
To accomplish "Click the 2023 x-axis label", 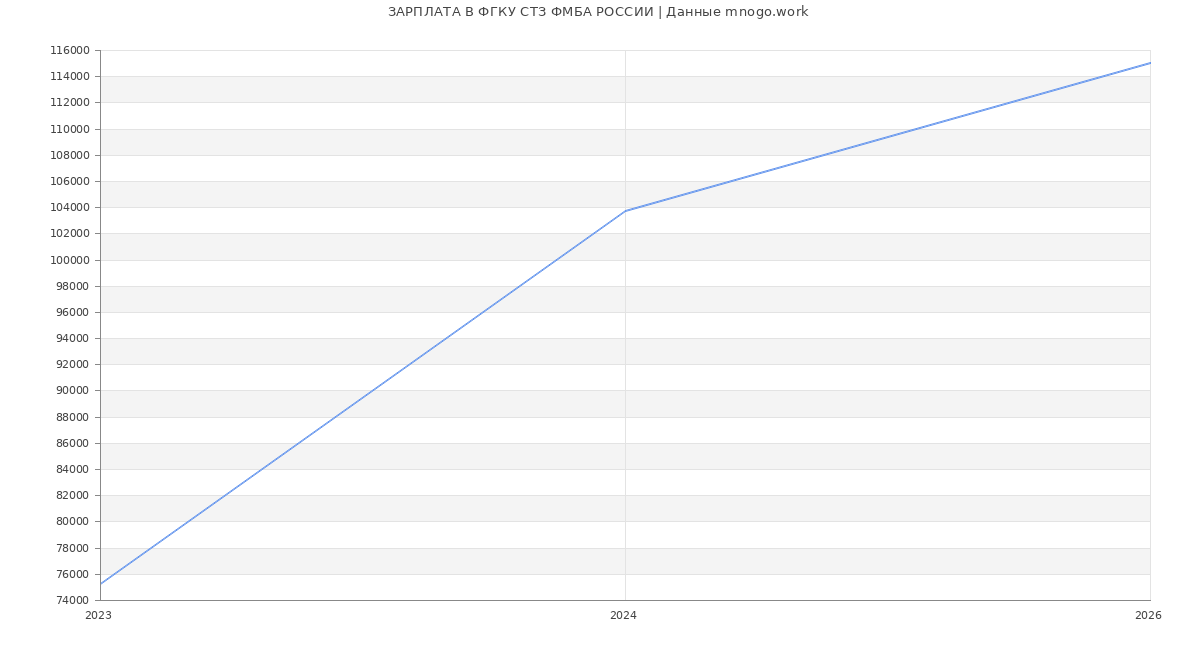I will (x=98, y=616).
